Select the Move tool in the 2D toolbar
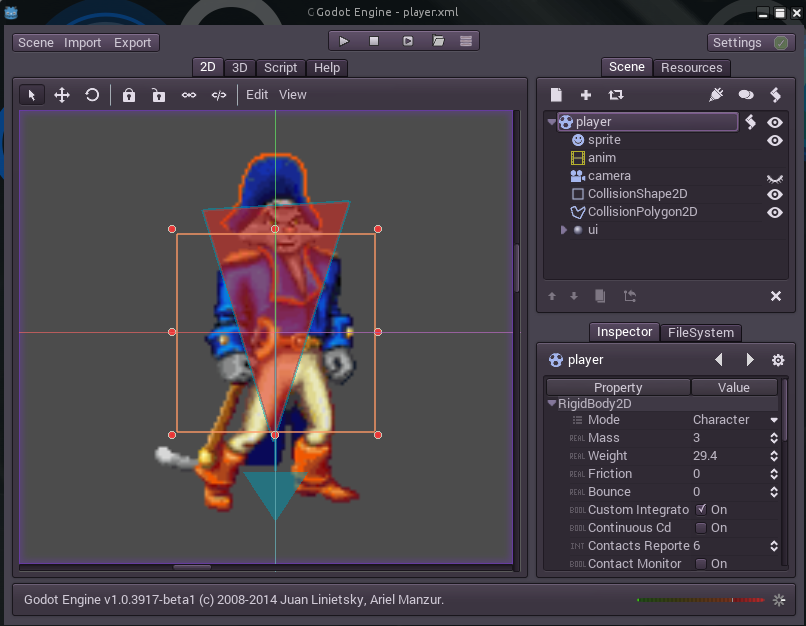806x626 pixels. click(x=62, y=95)
